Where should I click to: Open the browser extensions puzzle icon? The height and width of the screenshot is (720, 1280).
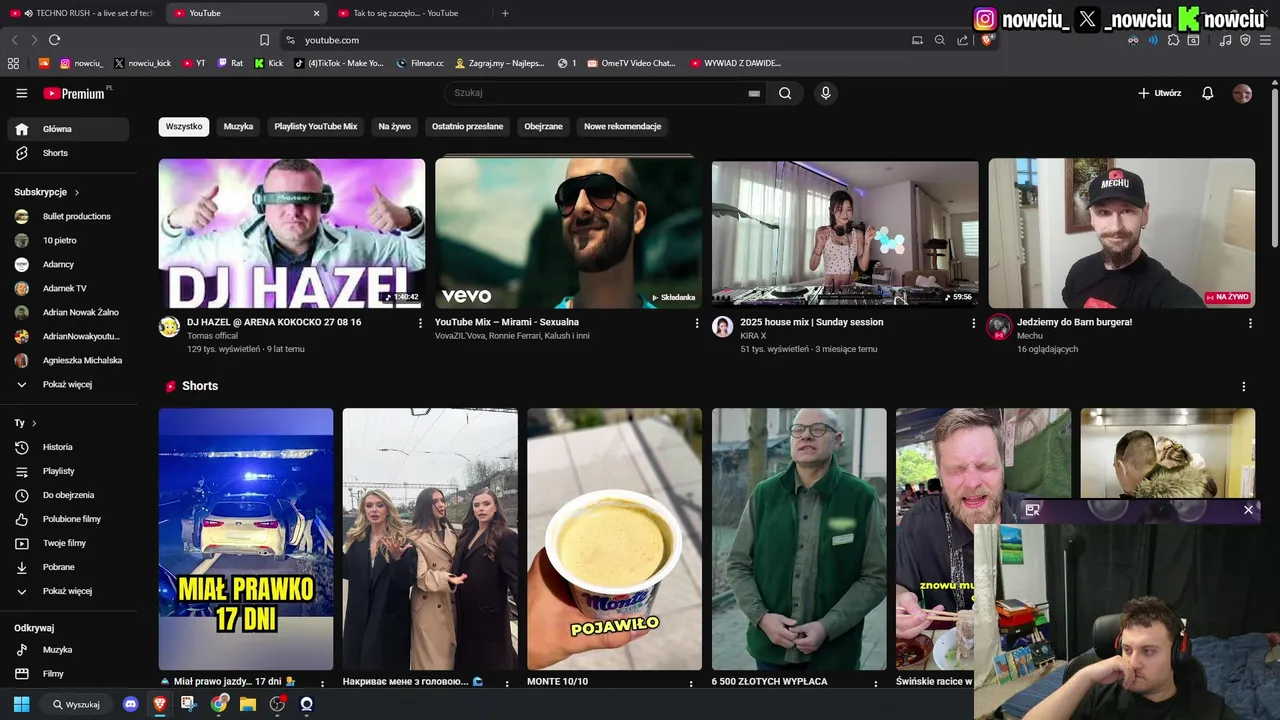pyautogui.click(x=1173, y=40)
